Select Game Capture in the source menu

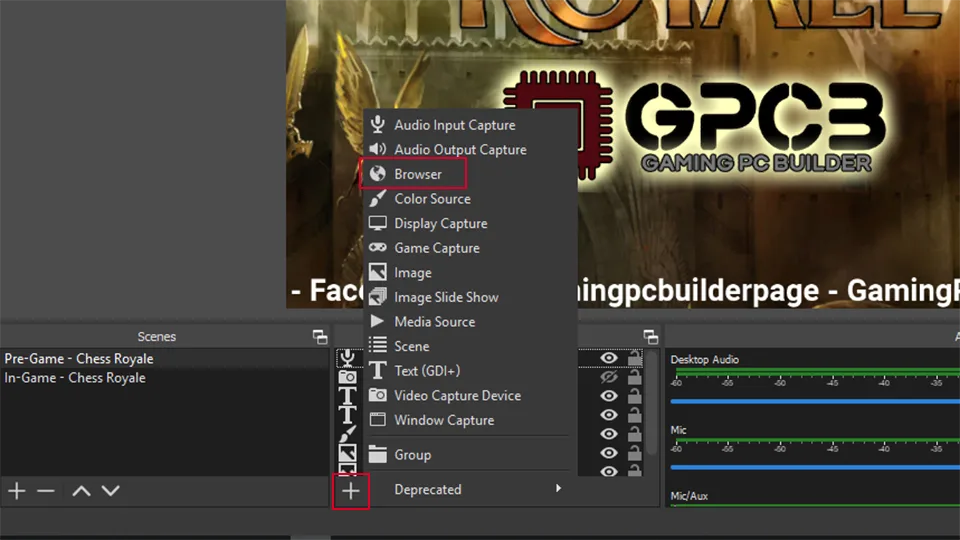pyautogui.click(x=470, y=248)
